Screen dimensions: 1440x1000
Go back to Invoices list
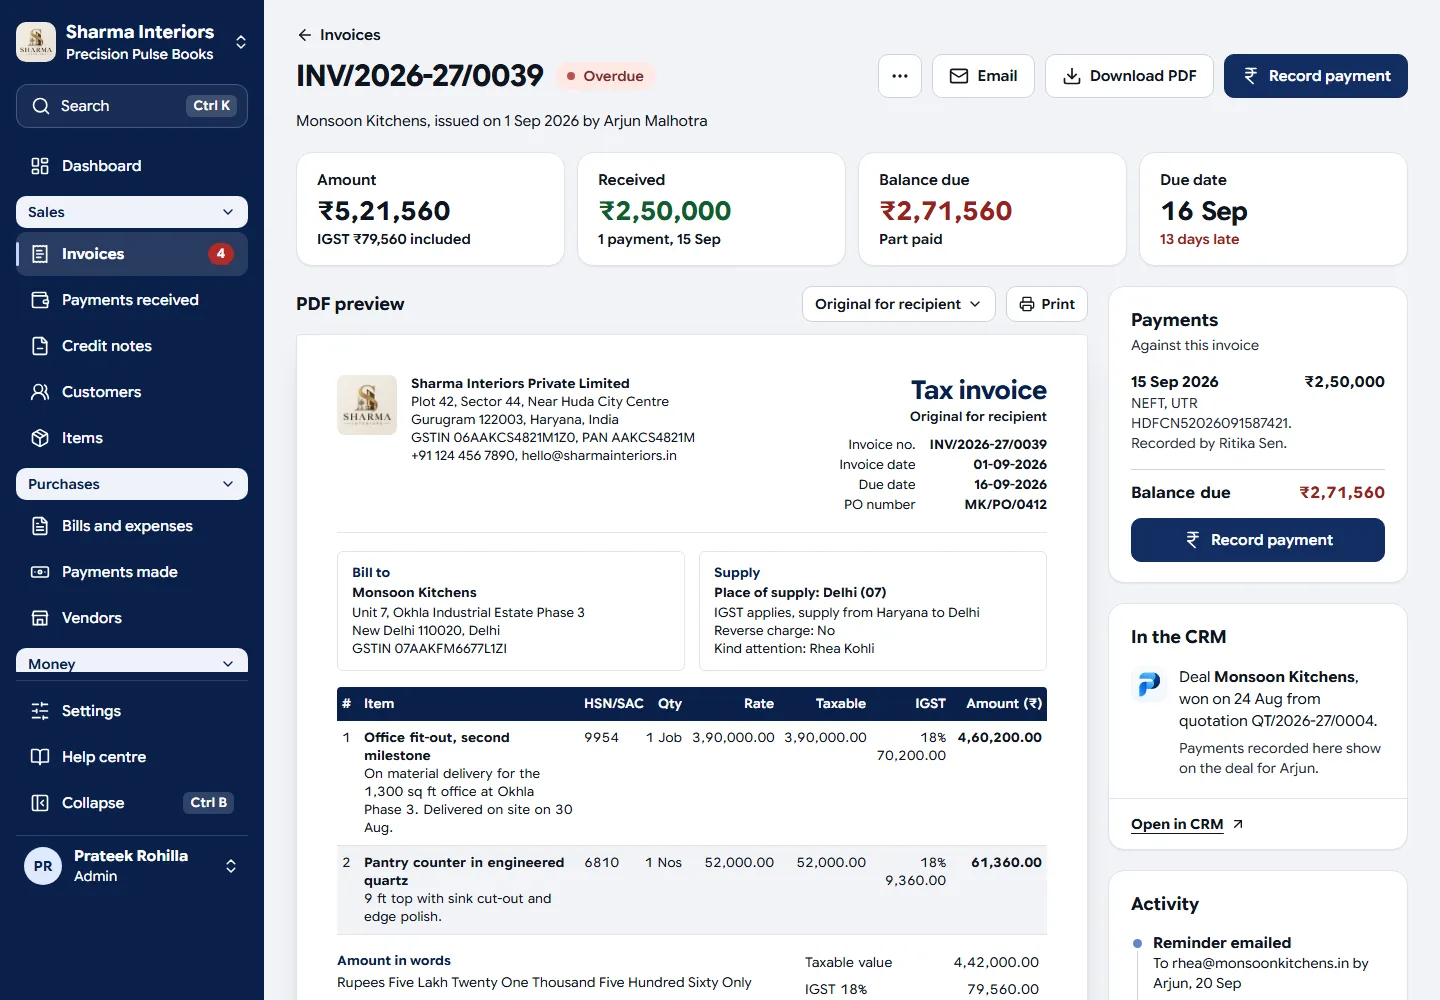point(339,35)
